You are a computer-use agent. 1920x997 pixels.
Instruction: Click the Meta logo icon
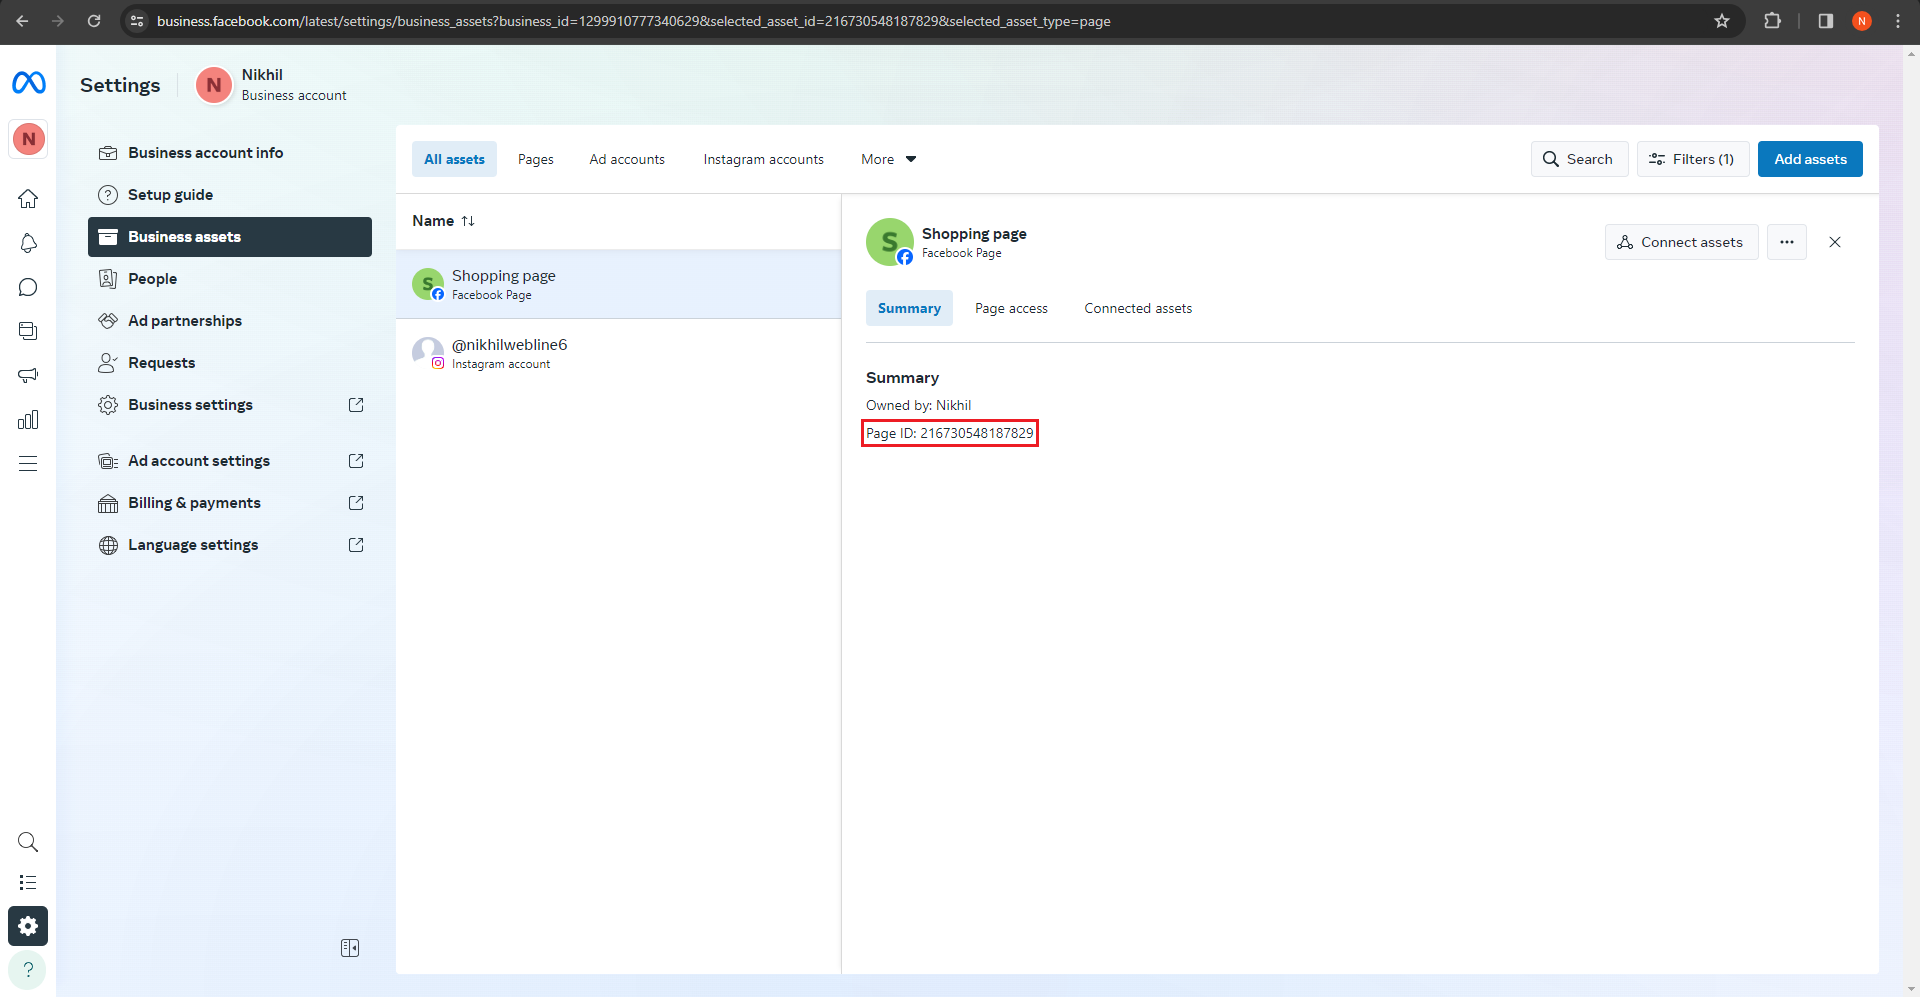[x=28, y=83]
